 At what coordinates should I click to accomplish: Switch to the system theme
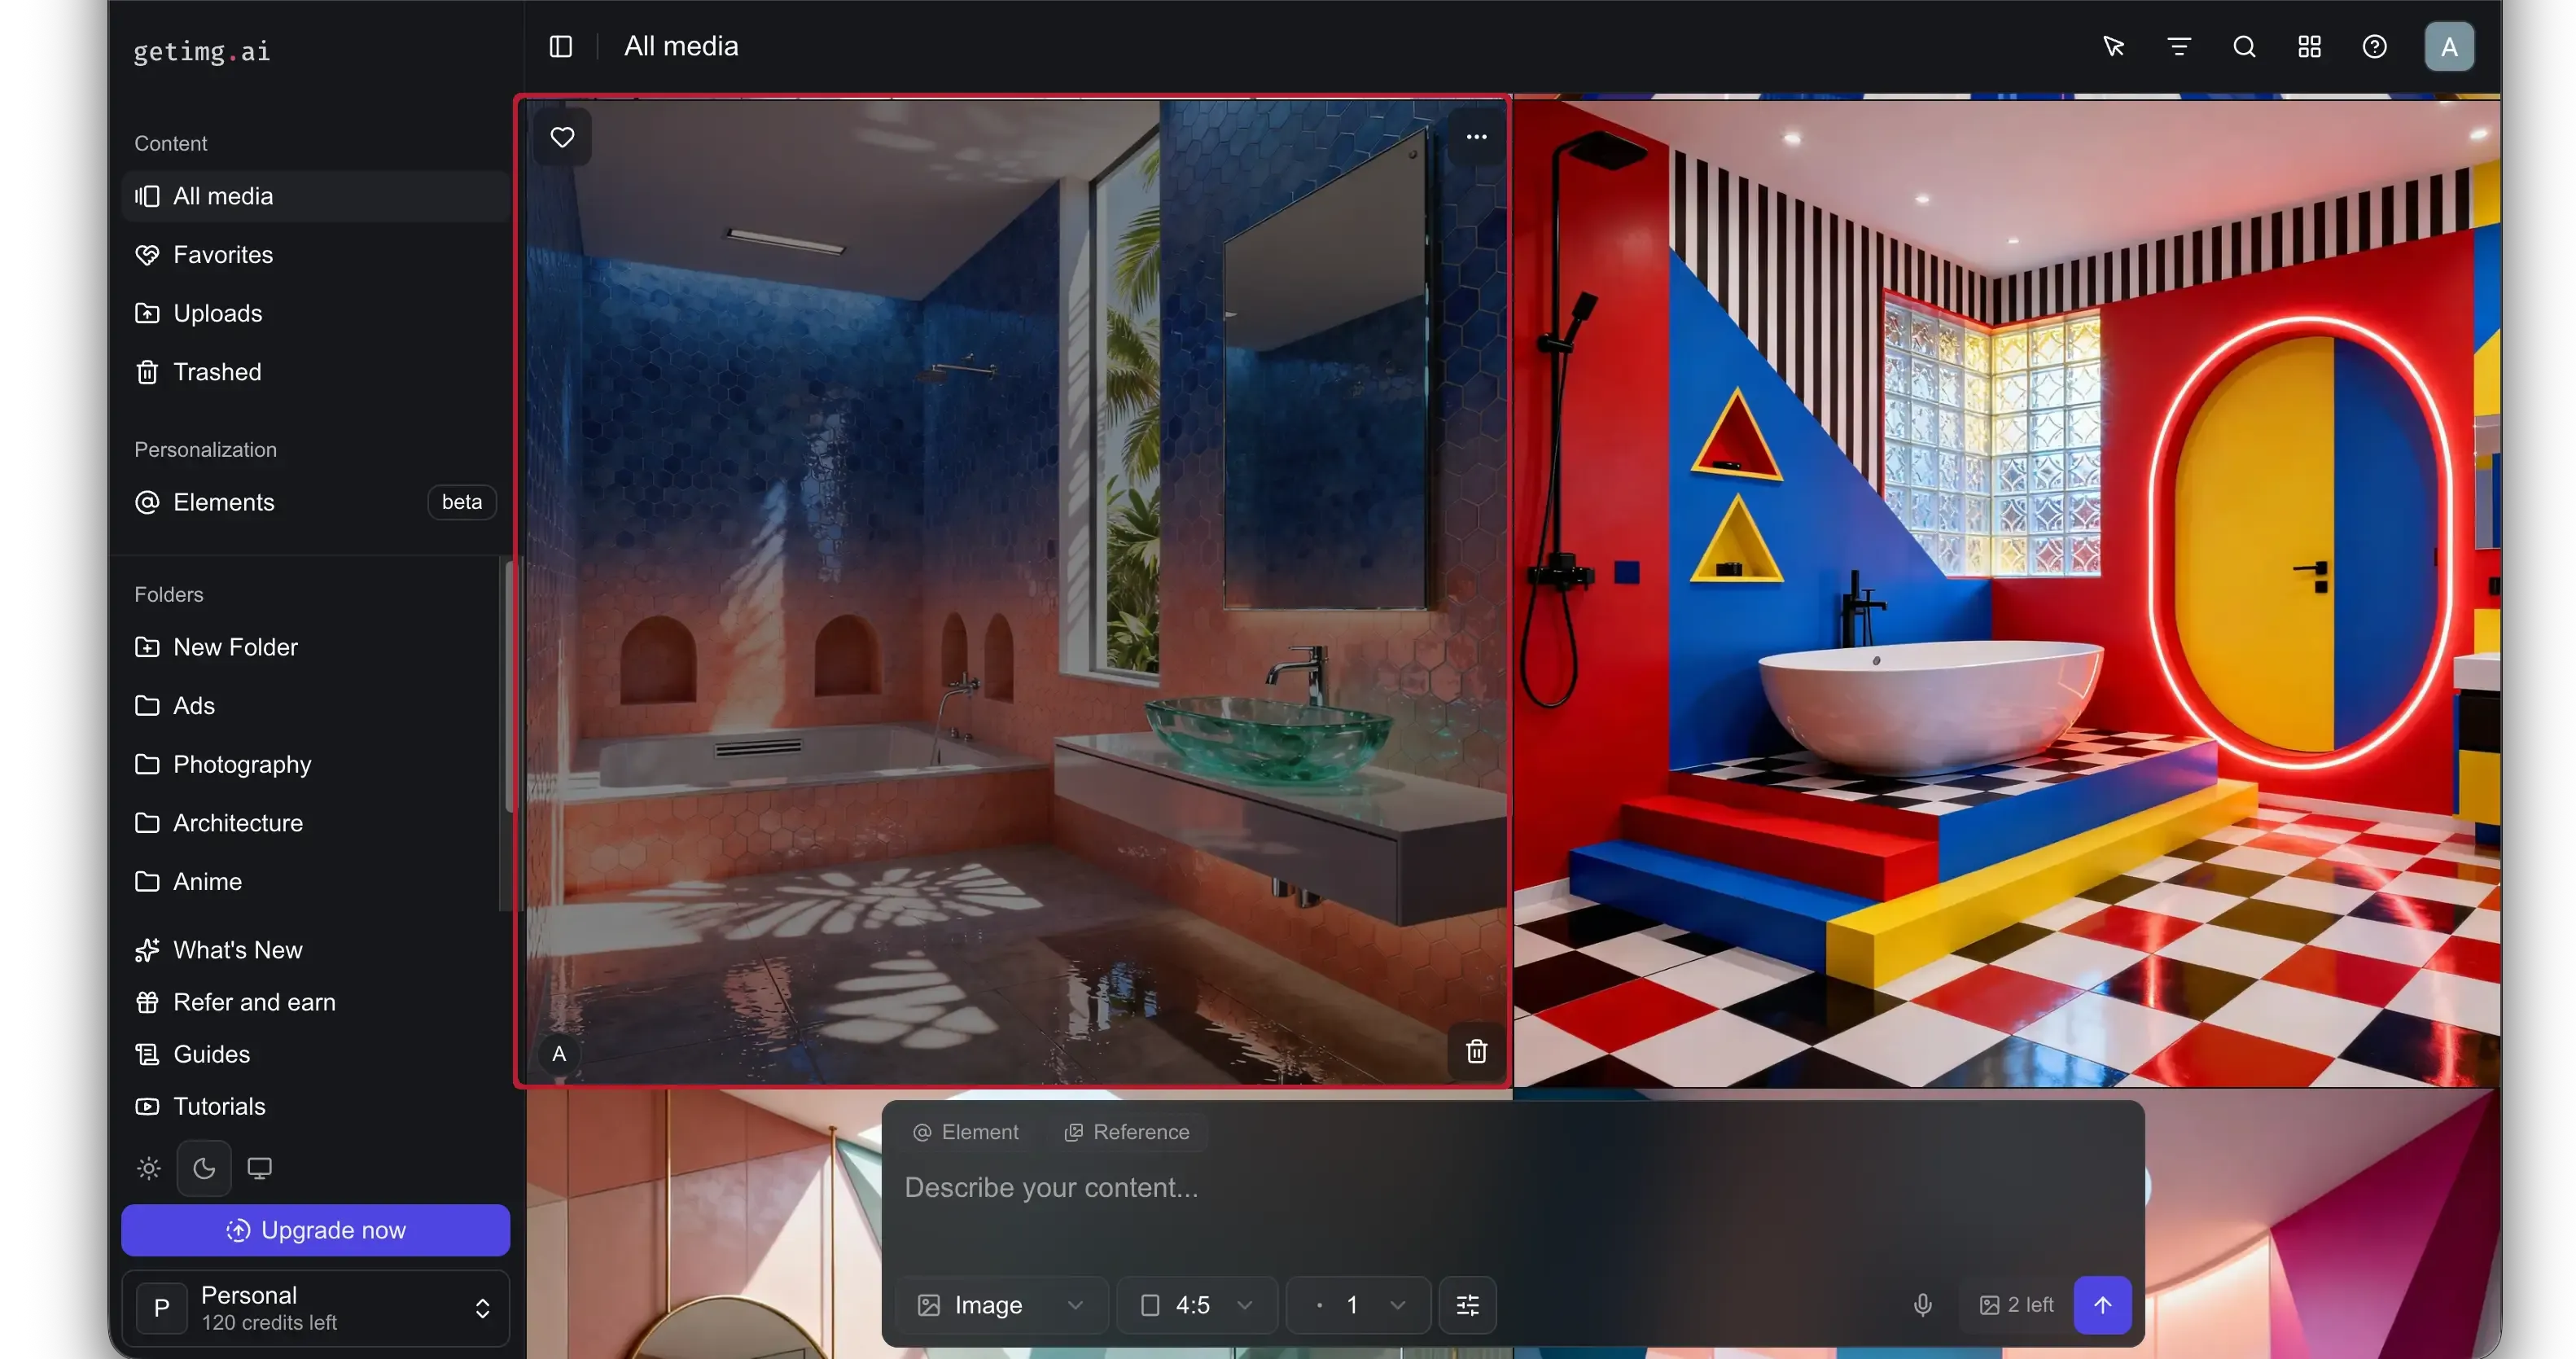coord(260,1168)
